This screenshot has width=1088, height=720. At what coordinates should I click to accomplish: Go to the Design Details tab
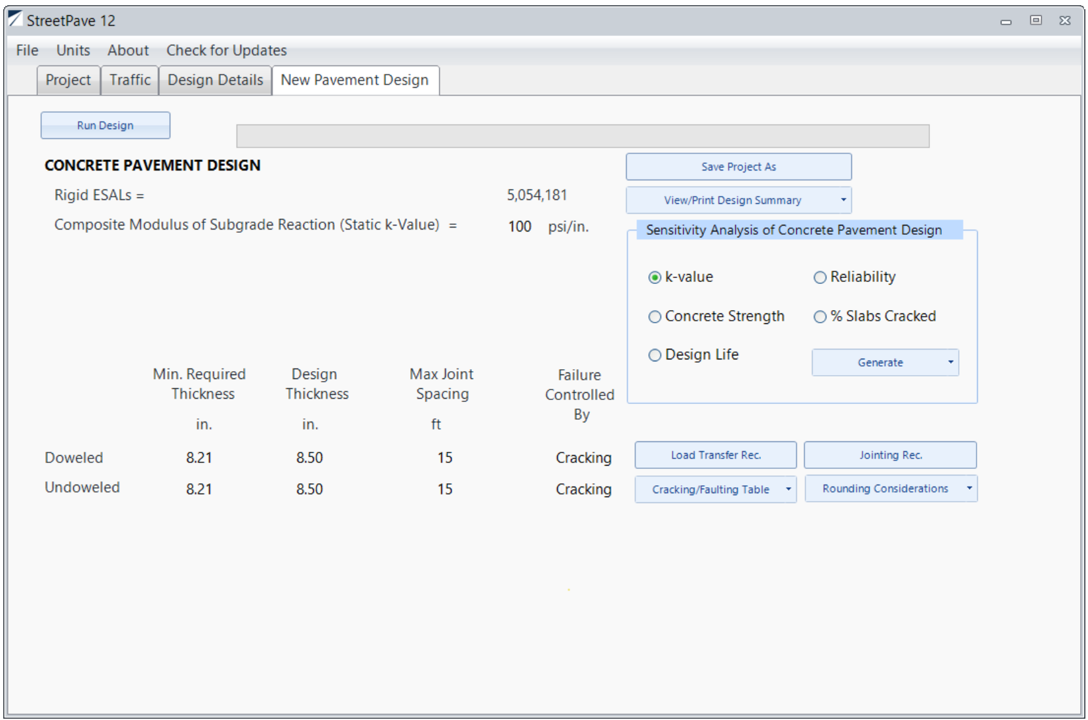coord(215,80)
